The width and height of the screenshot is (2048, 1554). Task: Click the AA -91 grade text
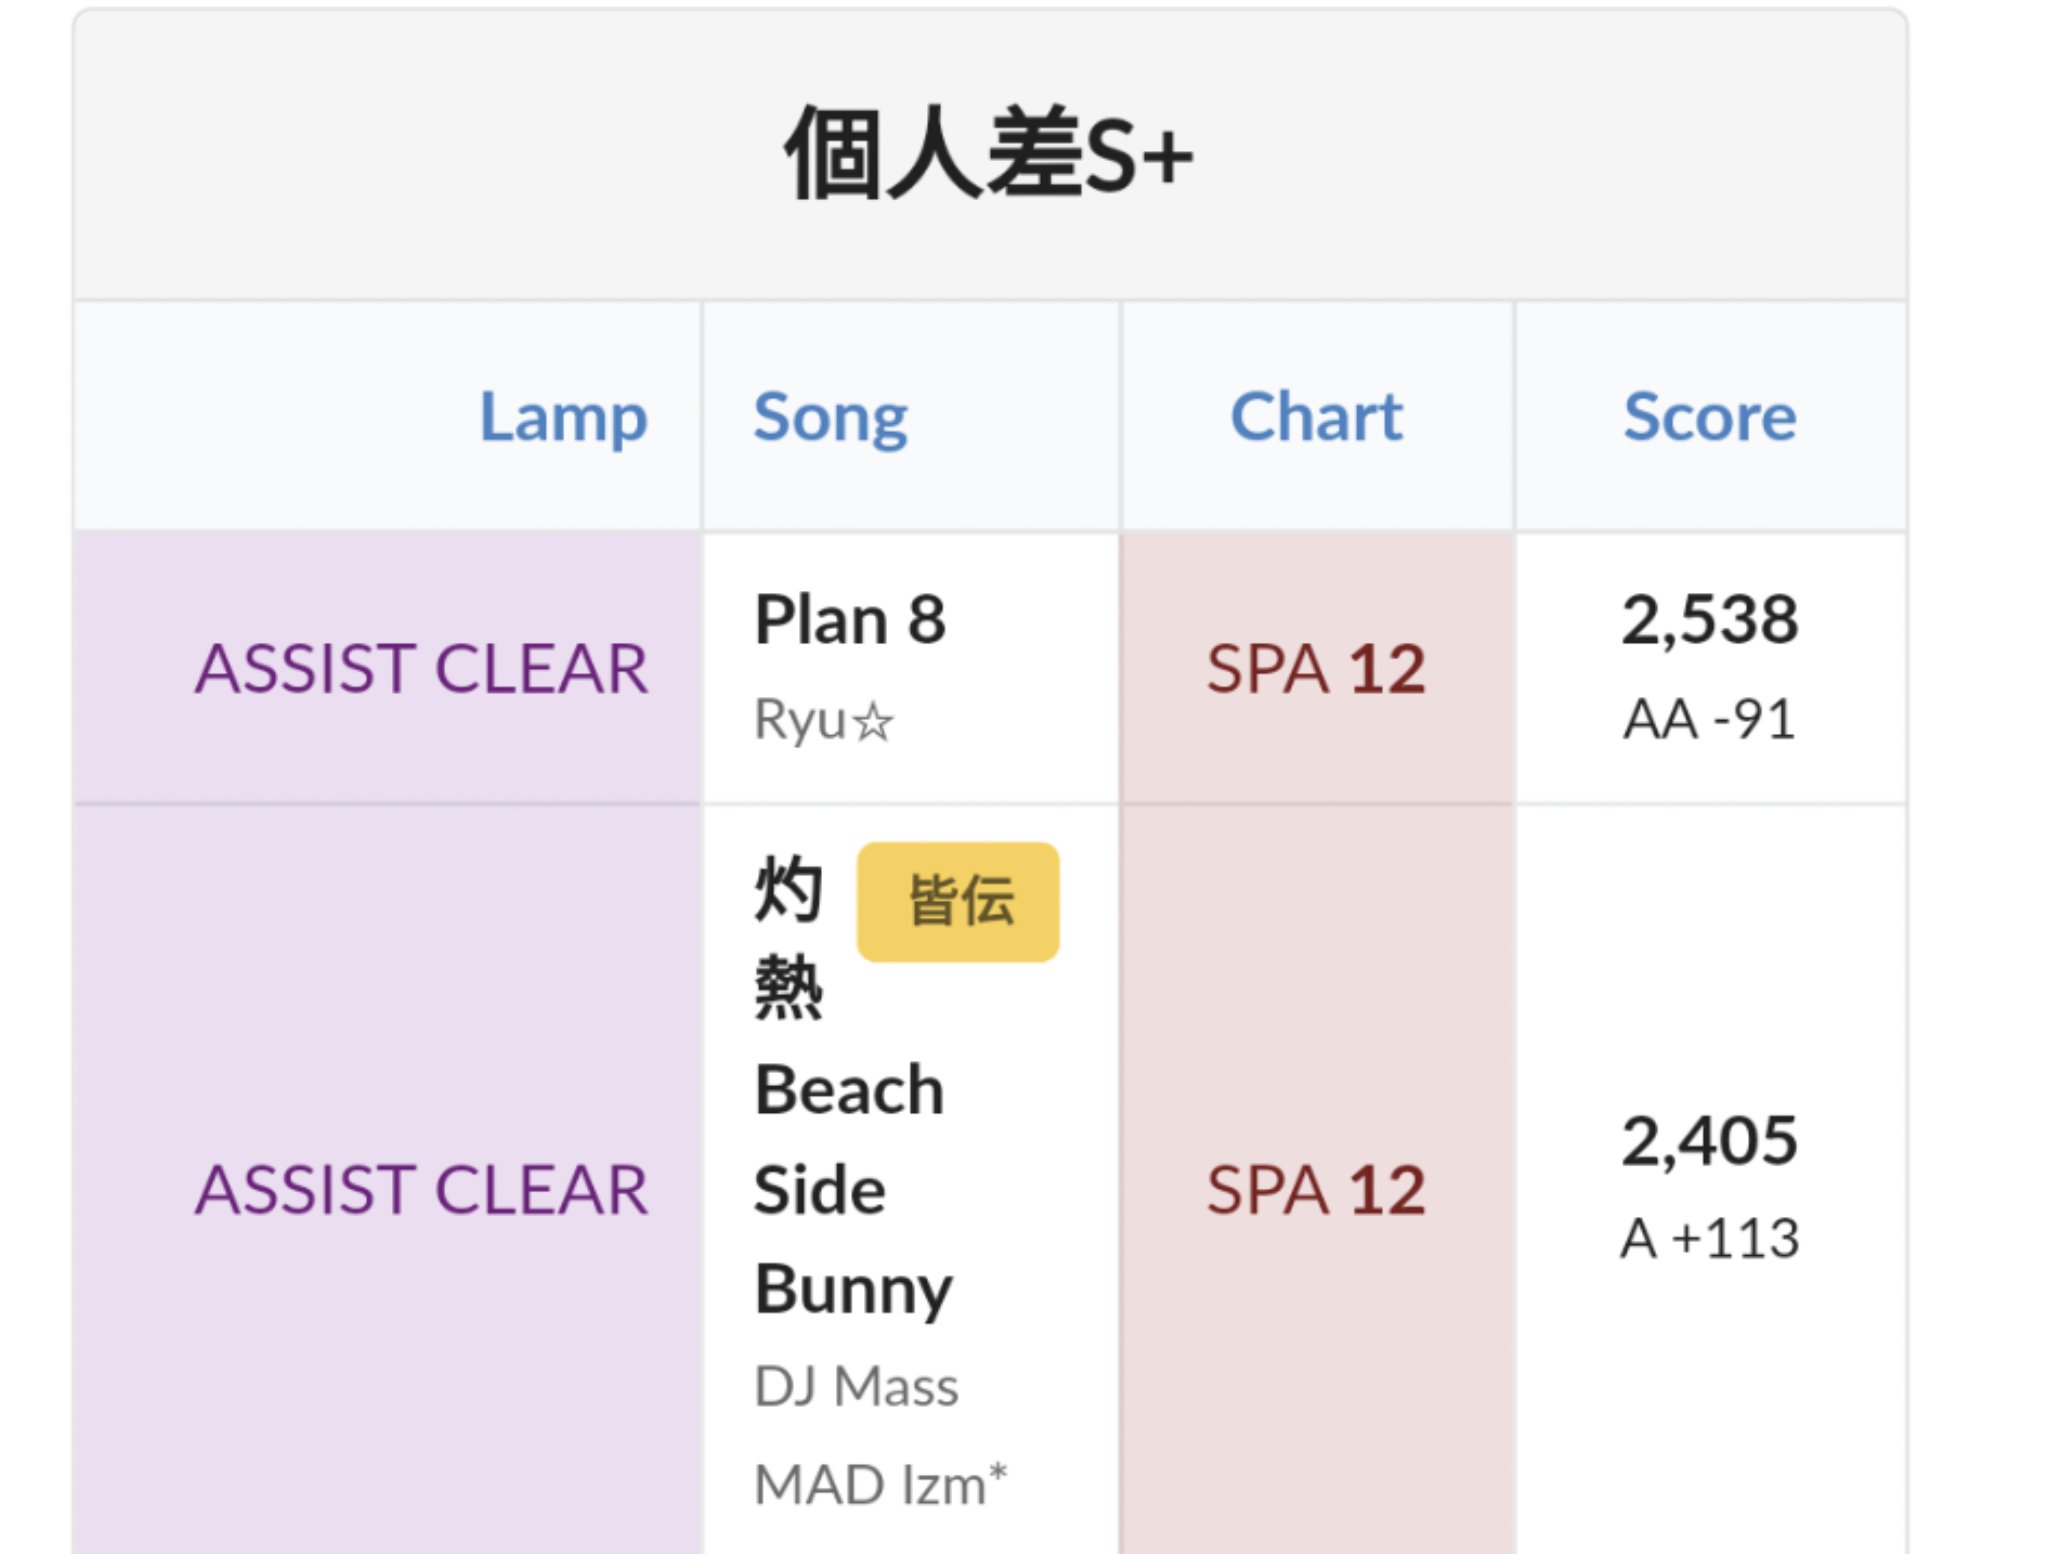pos(1709,719)
